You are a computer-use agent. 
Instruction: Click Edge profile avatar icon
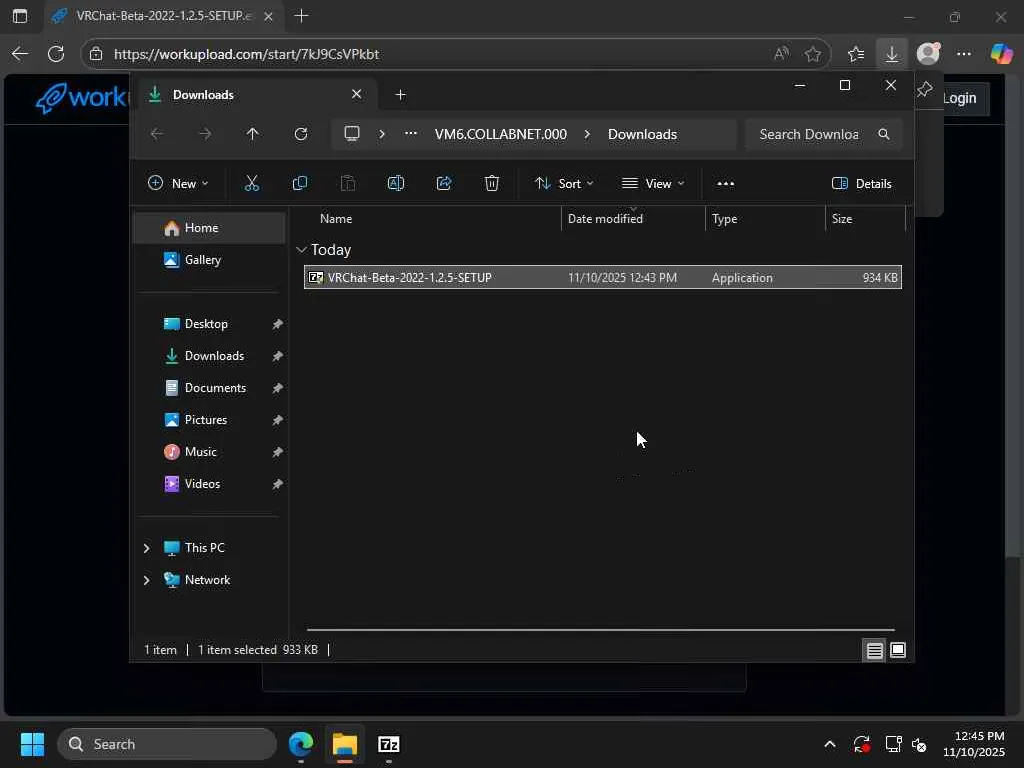(x=928, y=53)
